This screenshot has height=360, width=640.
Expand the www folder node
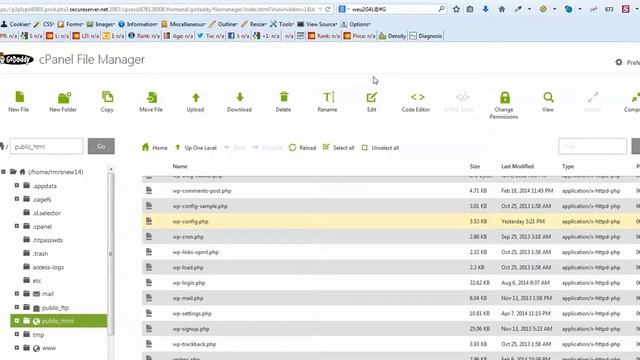pos(17,348)
